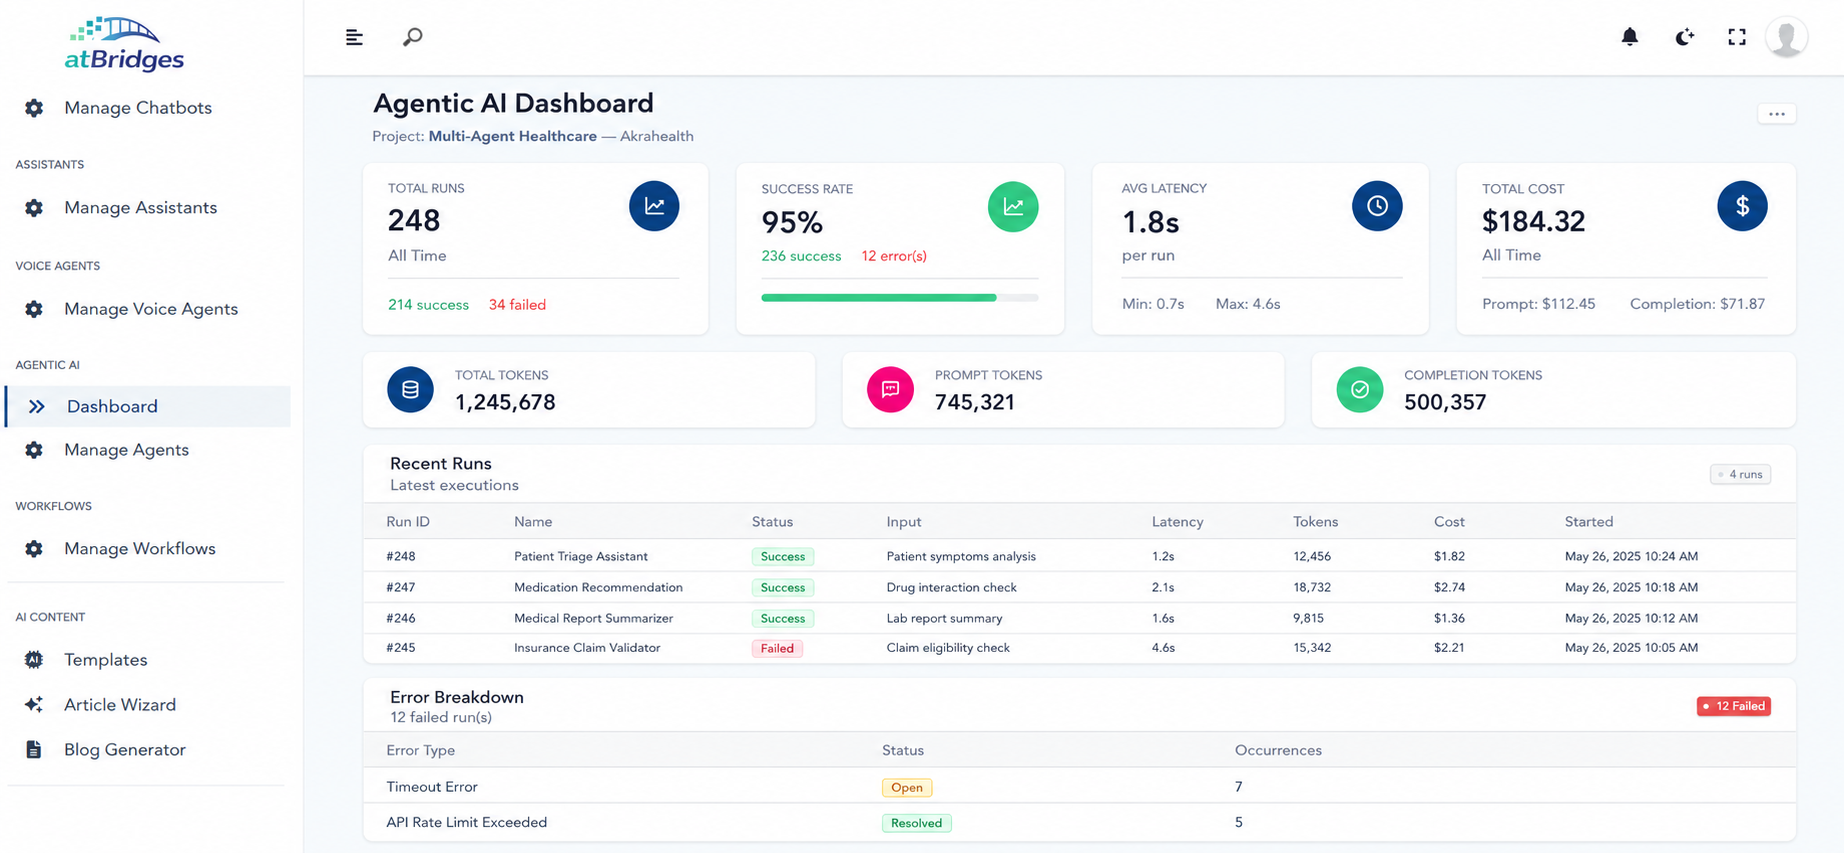The height and width of the screenshot is (853, 1844).
Task: Click the Templates sidebar icon
Action: (x=34, y=660)
